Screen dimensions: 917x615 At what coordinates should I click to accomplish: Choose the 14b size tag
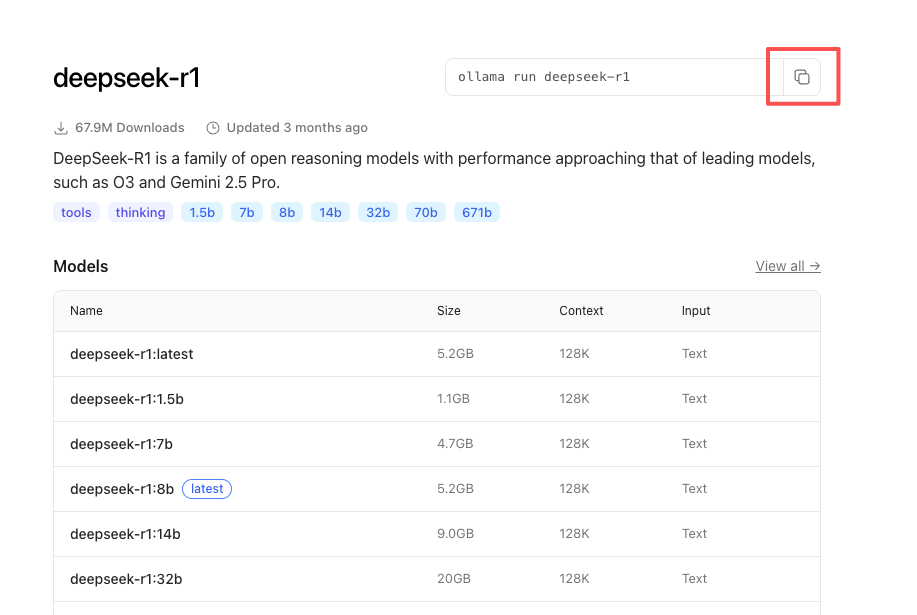click(330, 212)
